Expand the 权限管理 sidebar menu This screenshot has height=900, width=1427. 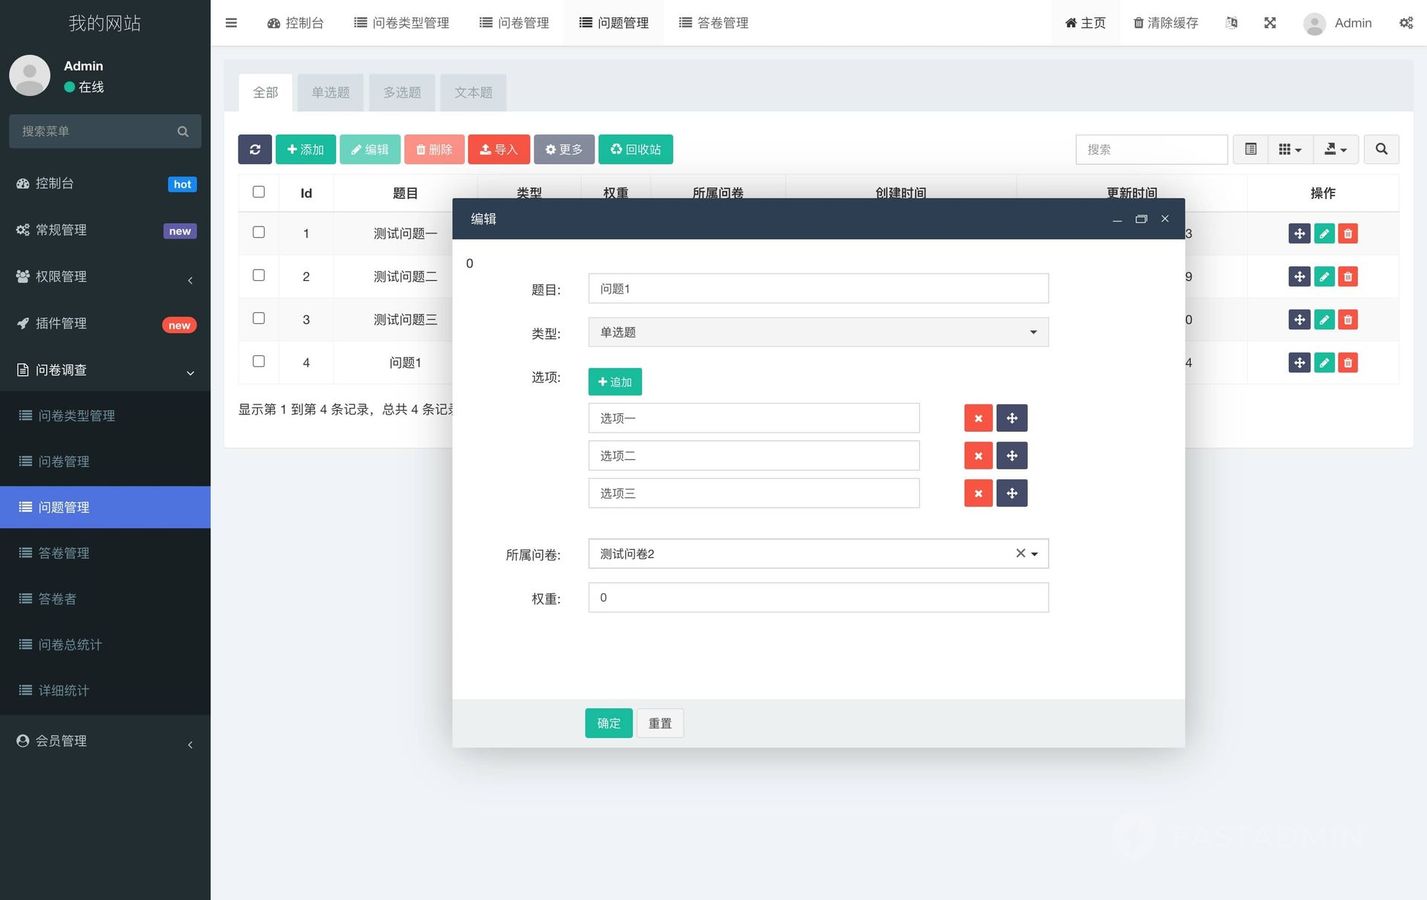point(105,277)
